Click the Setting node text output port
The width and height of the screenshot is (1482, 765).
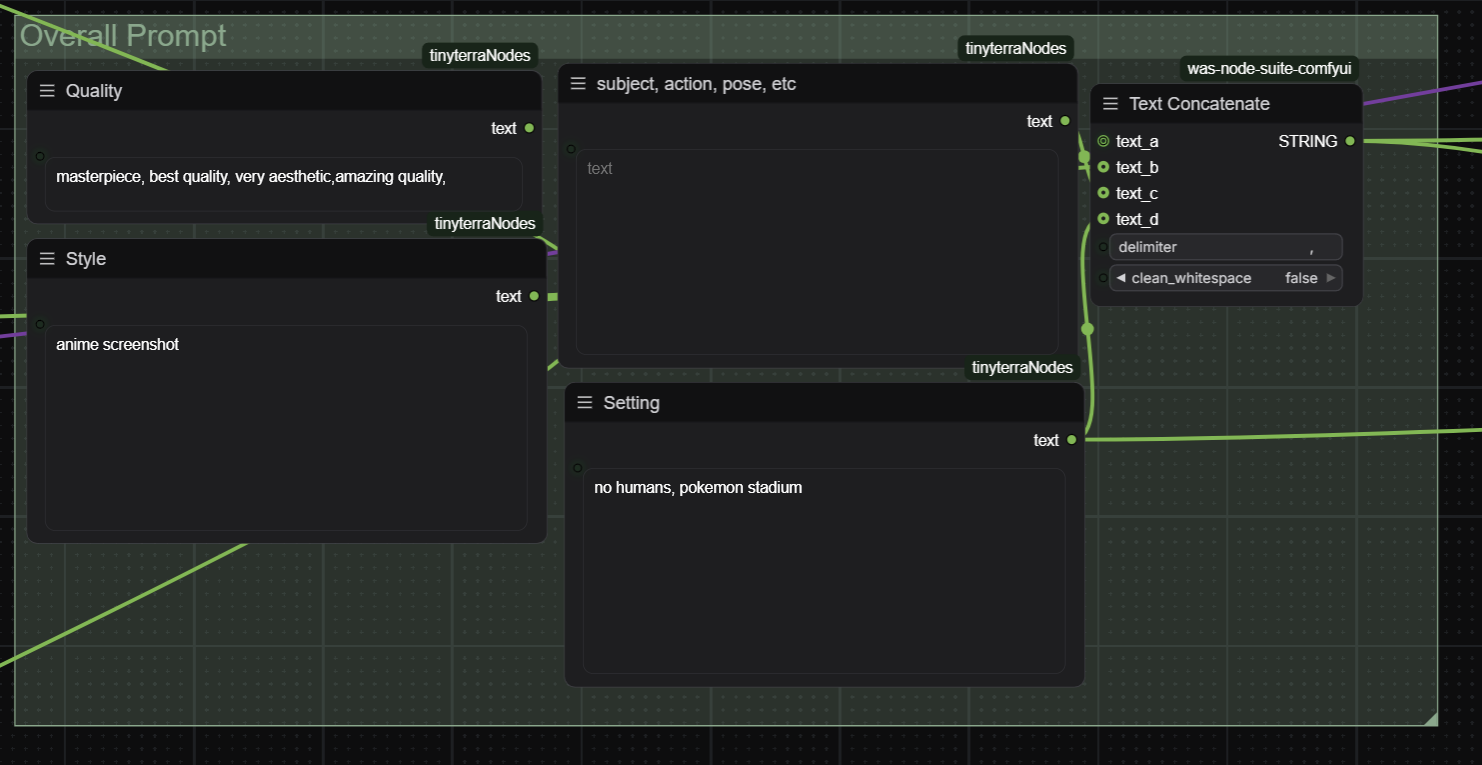pyautogui.click(x=1071, y=440)
